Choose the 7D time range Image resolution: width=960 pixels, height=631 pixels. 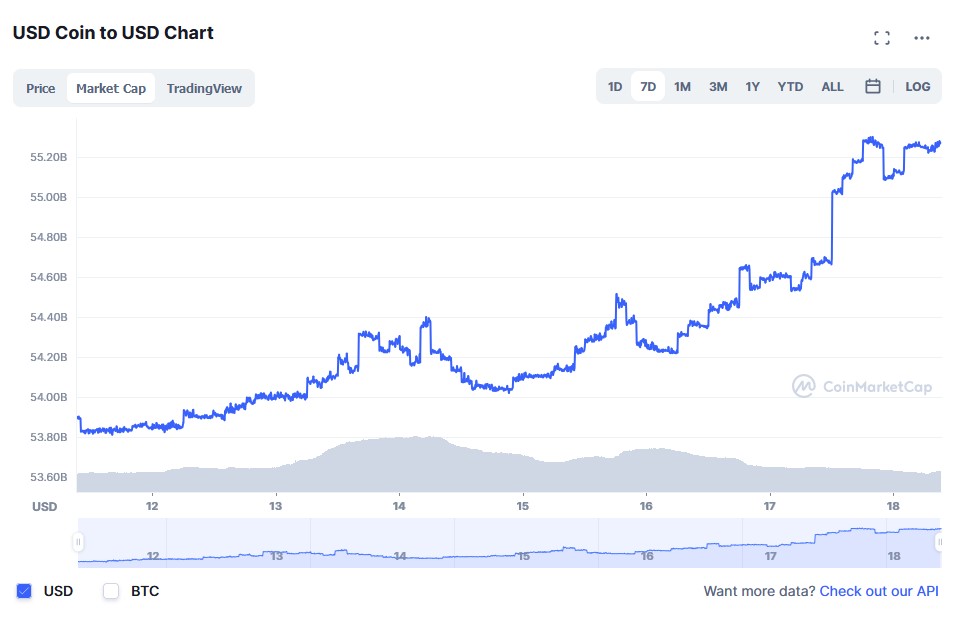coord(648,87)
